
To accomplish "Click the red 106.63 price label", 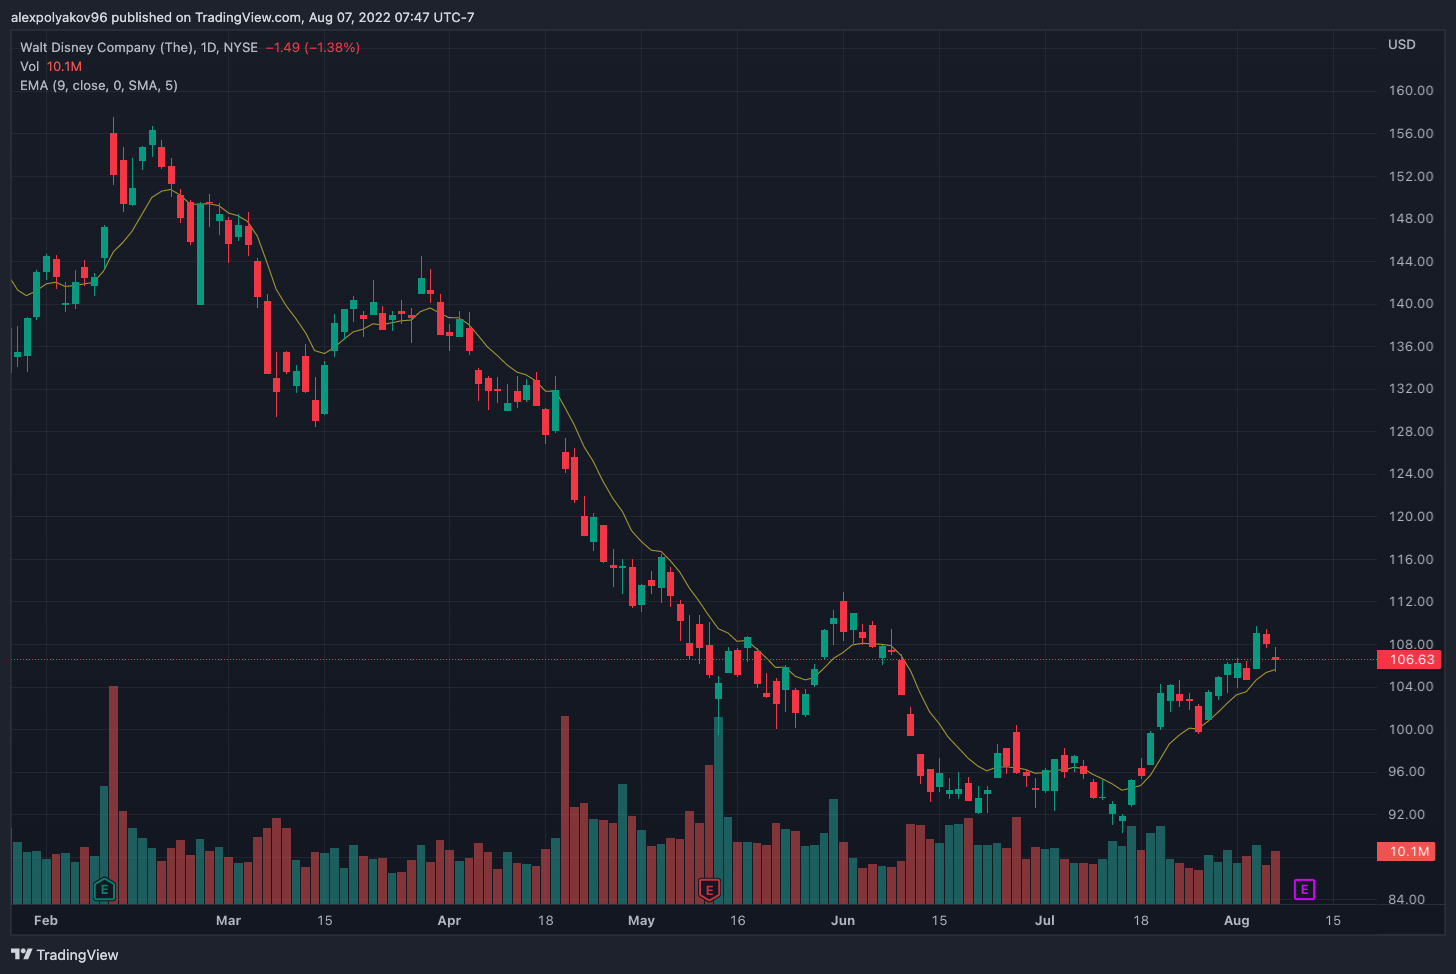I will pyautogui.click(x=1411, y=659).
